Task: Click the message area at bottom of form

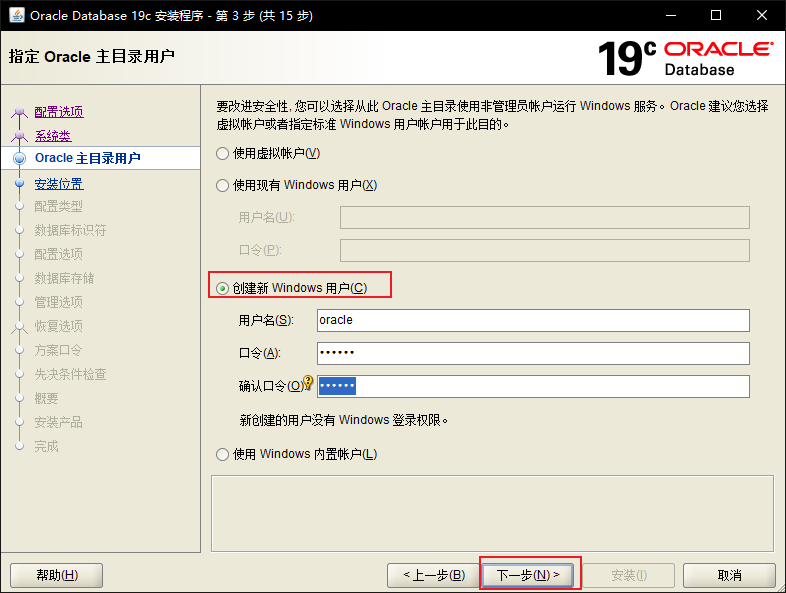Action: point(492,514)
